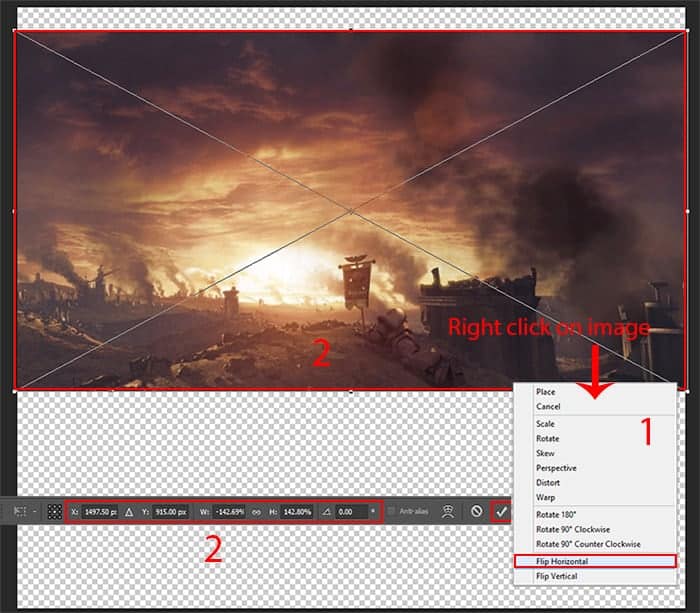Click the link icon between W and H
Viewport: 700px width, 613px height.
(256, 511)
